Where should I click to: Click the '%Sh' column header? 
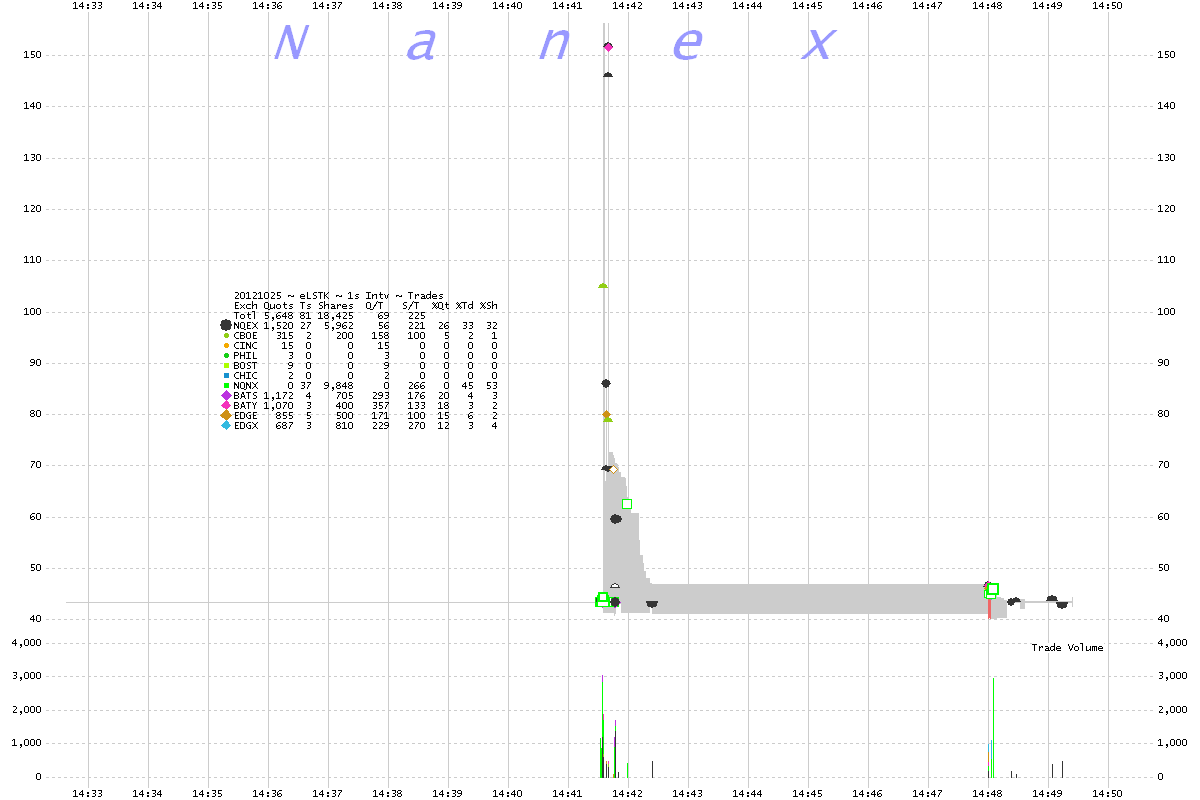[488, 306]
